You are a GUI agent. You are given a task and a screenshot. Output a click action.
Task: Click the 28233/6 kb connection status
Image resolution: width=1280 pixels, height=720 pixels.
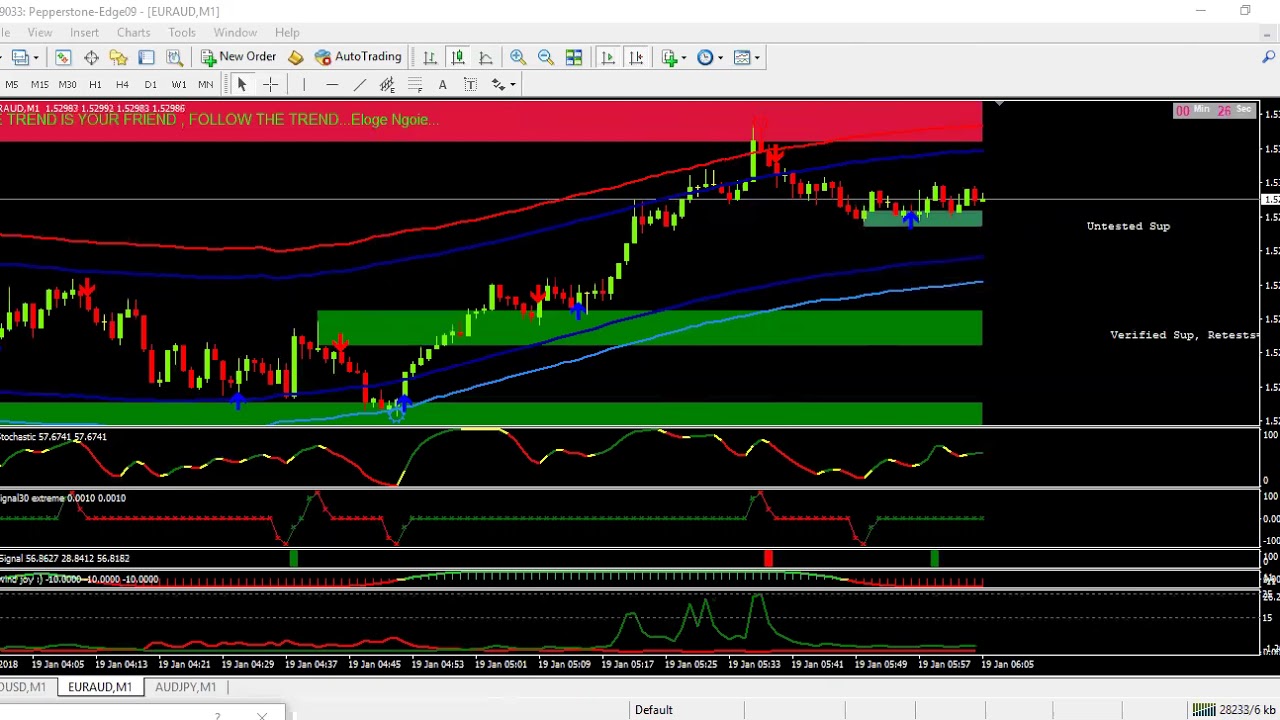click(x=1235, y=710)
